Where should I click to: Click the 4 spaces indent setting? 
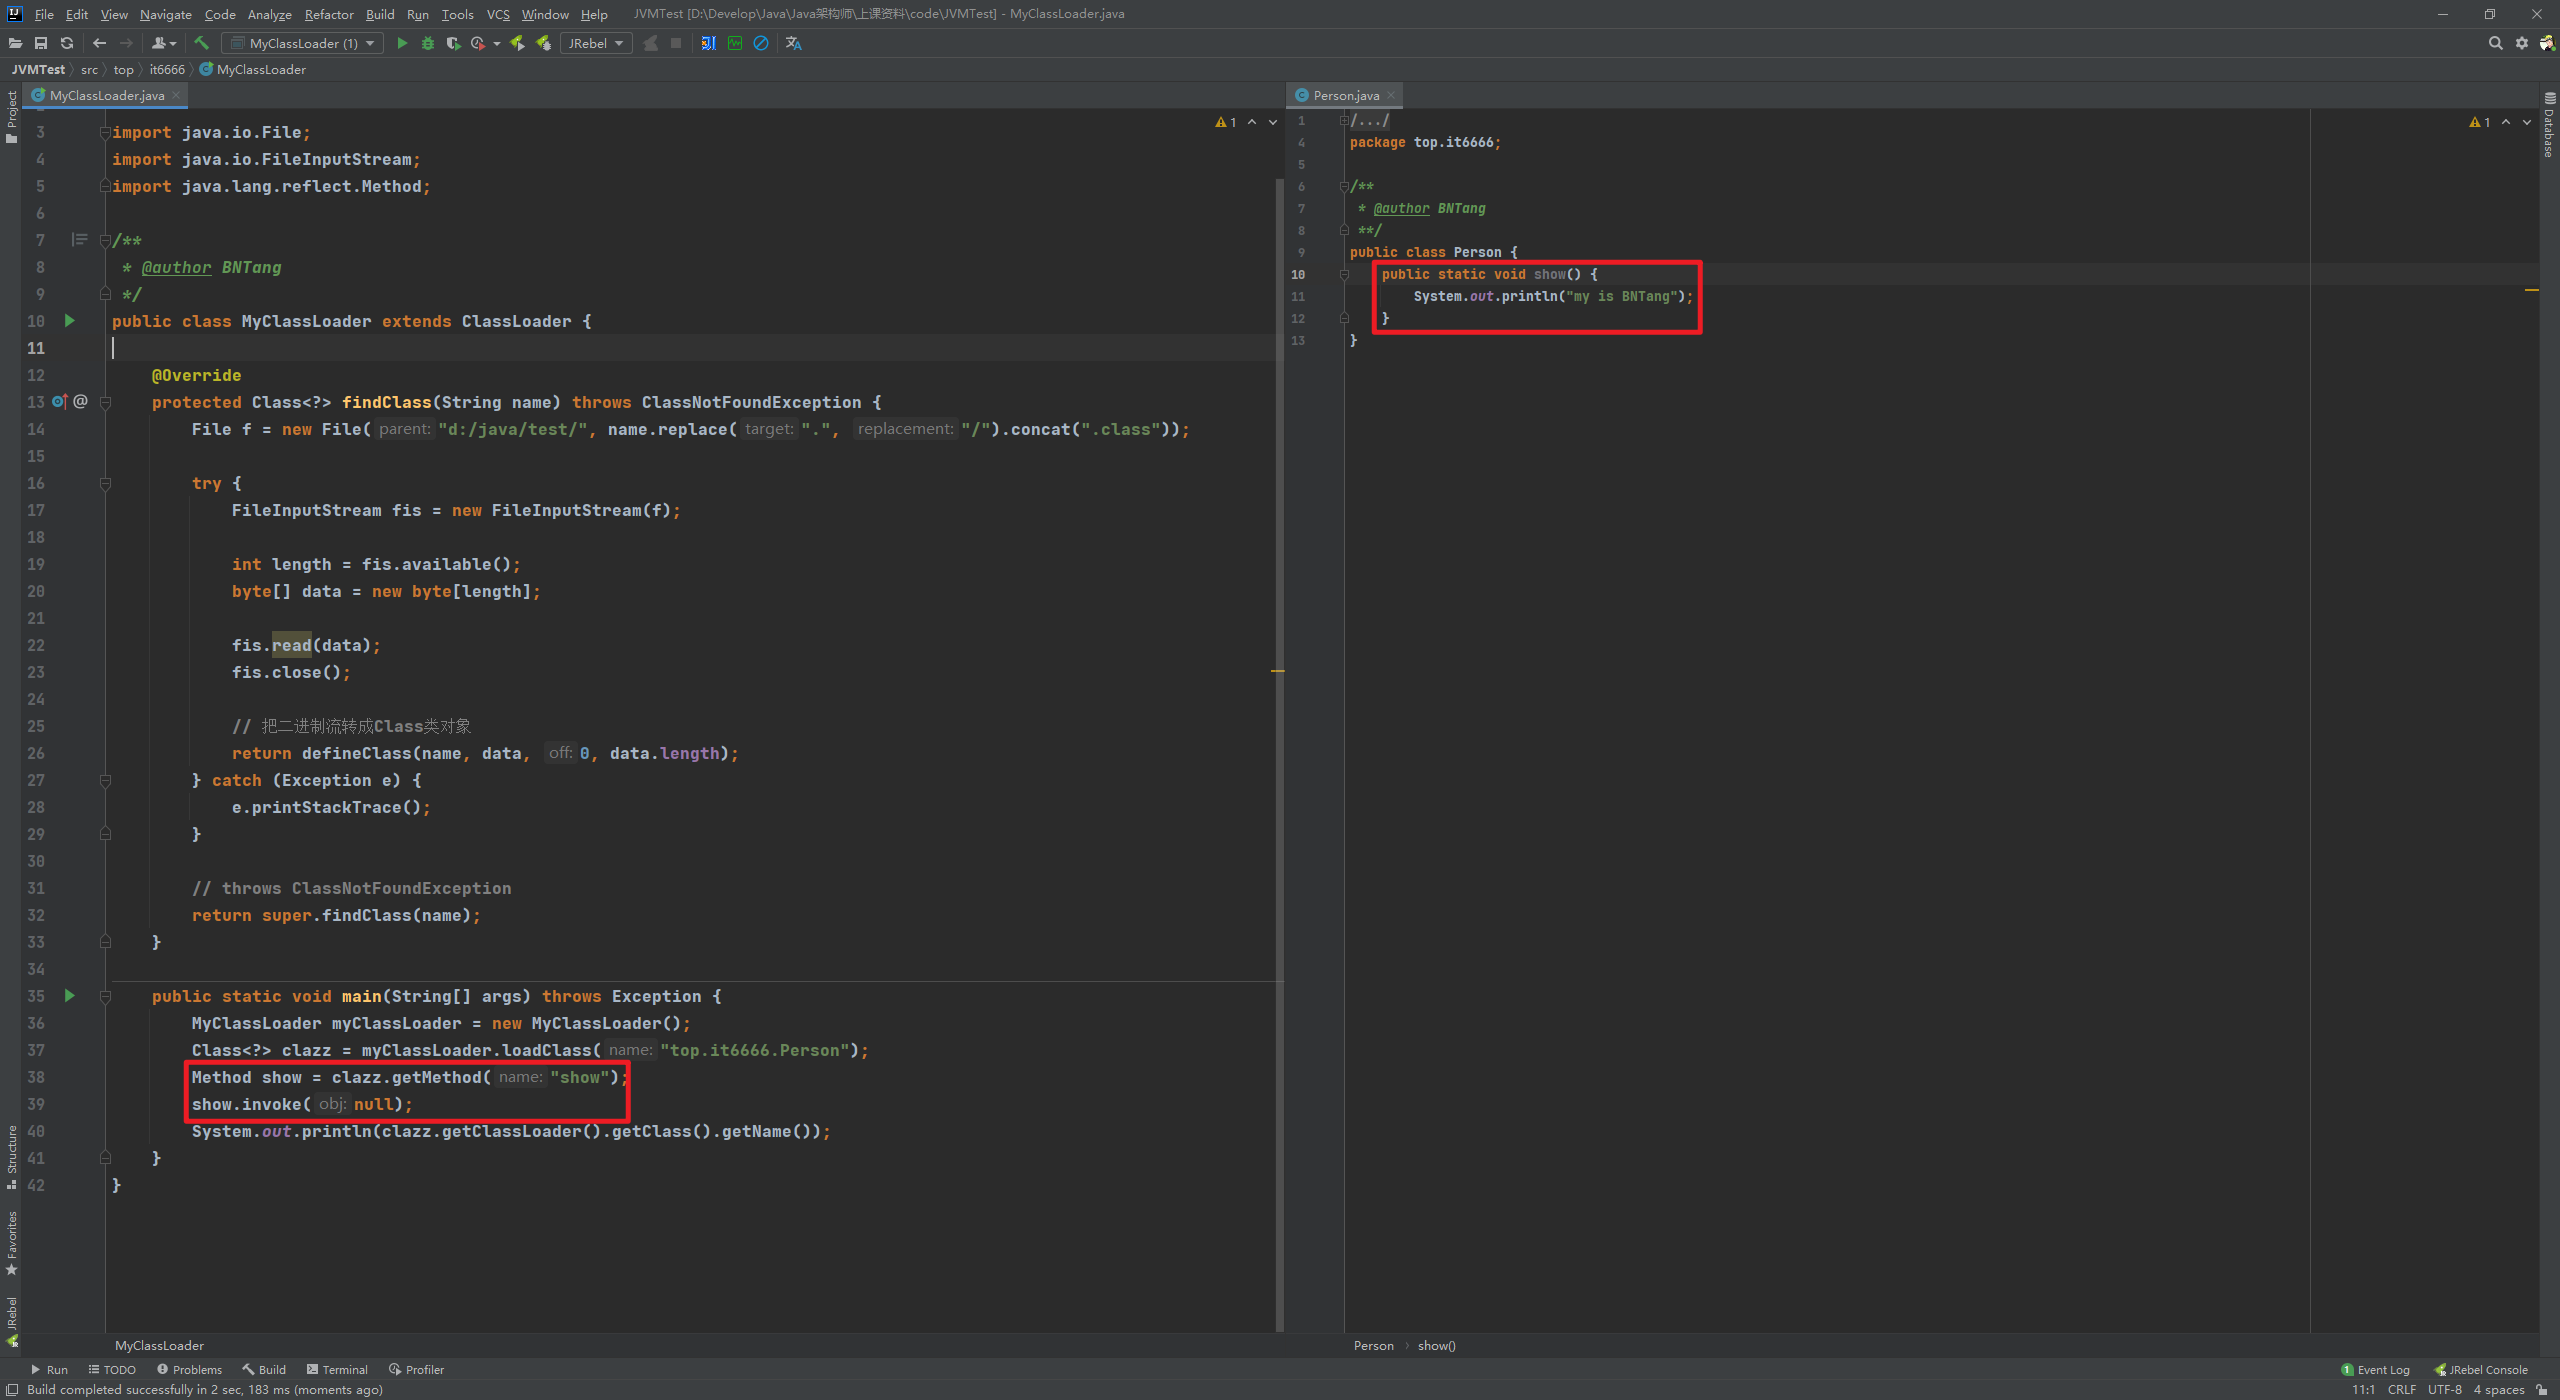[x=2499, y=1390]
